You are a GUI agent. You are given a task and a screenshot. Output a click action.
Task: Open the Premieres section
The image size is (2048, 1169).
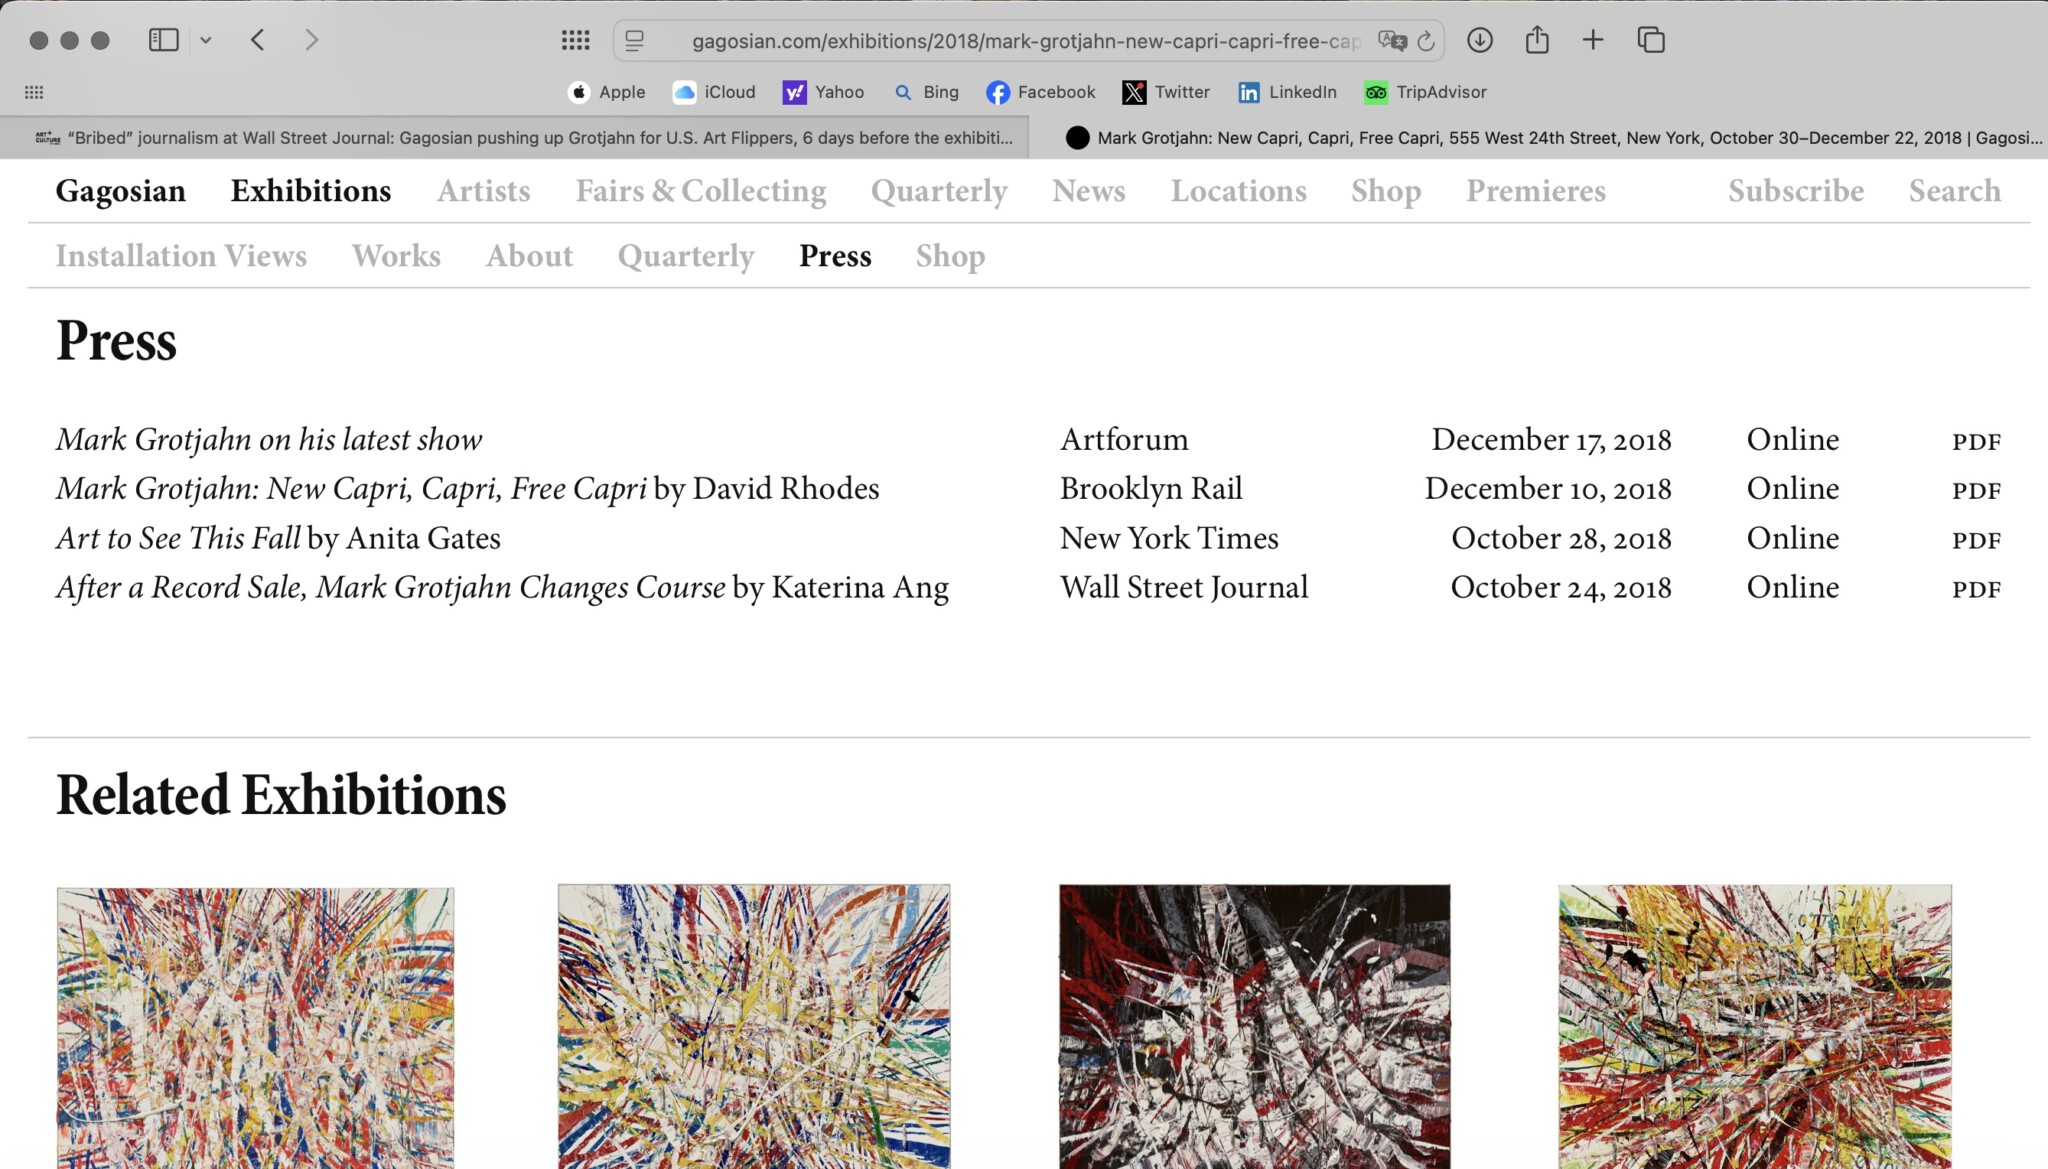click(x=1535, y=191)
